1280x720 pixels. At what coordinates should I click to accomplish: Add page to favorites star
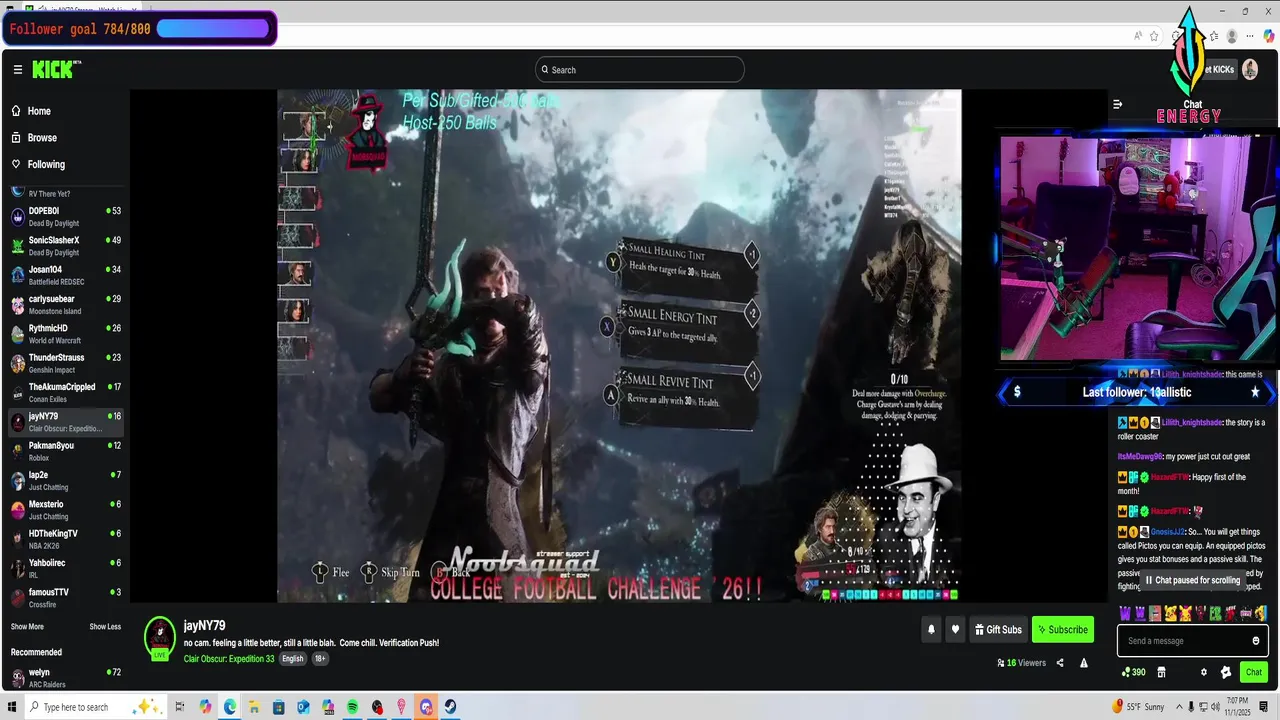coord(1154,36)
